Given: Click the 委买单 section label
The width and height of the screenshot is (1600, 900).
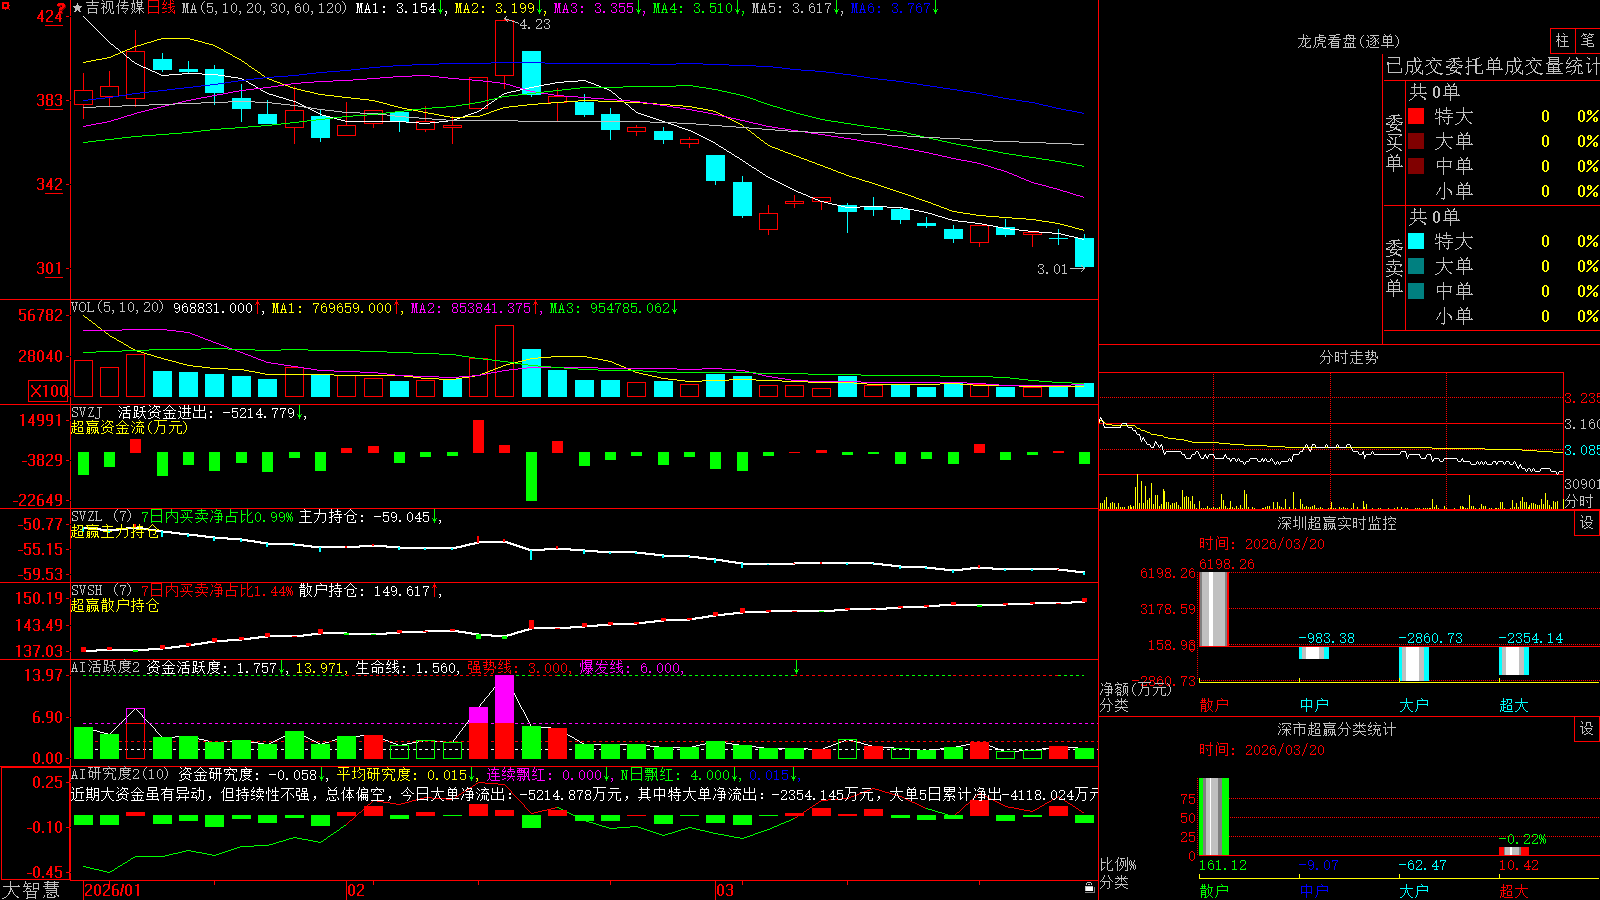Looking at the screenshot, I should point(1394,142).
